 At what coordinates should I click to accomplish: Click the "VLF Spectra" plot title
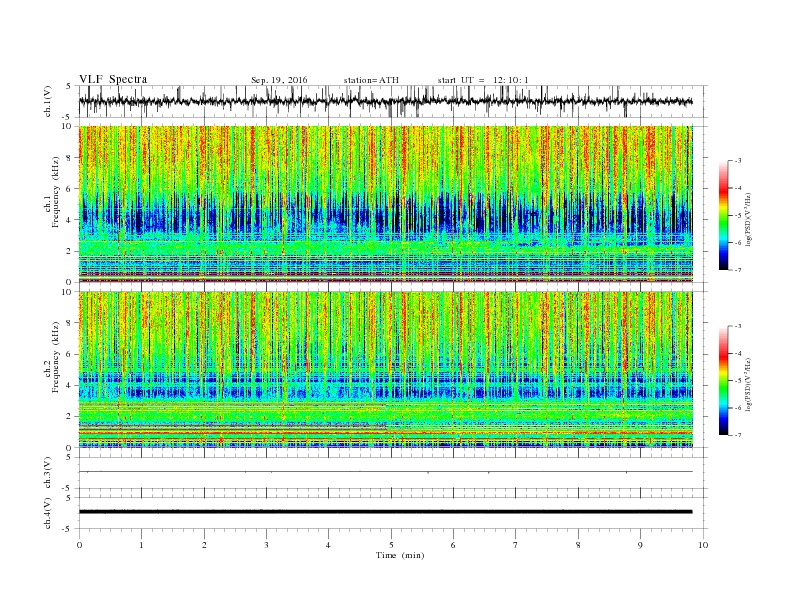(x=113, y=79)
